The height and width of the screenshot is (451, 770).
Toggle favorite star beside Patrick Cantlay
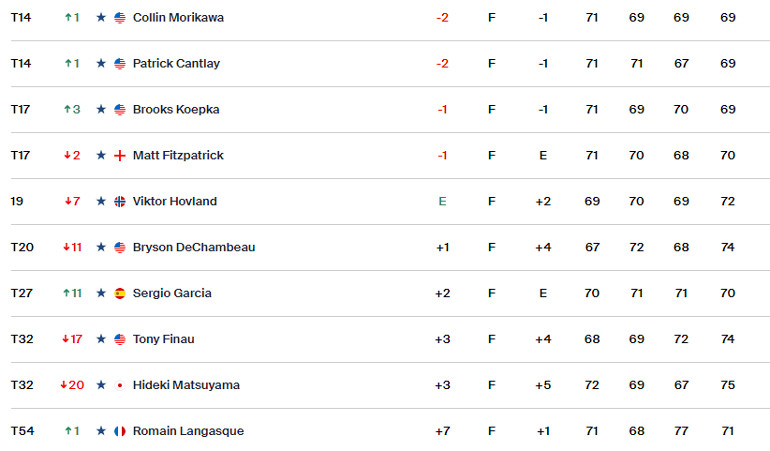pyautogui.click(x=101, y=63)
